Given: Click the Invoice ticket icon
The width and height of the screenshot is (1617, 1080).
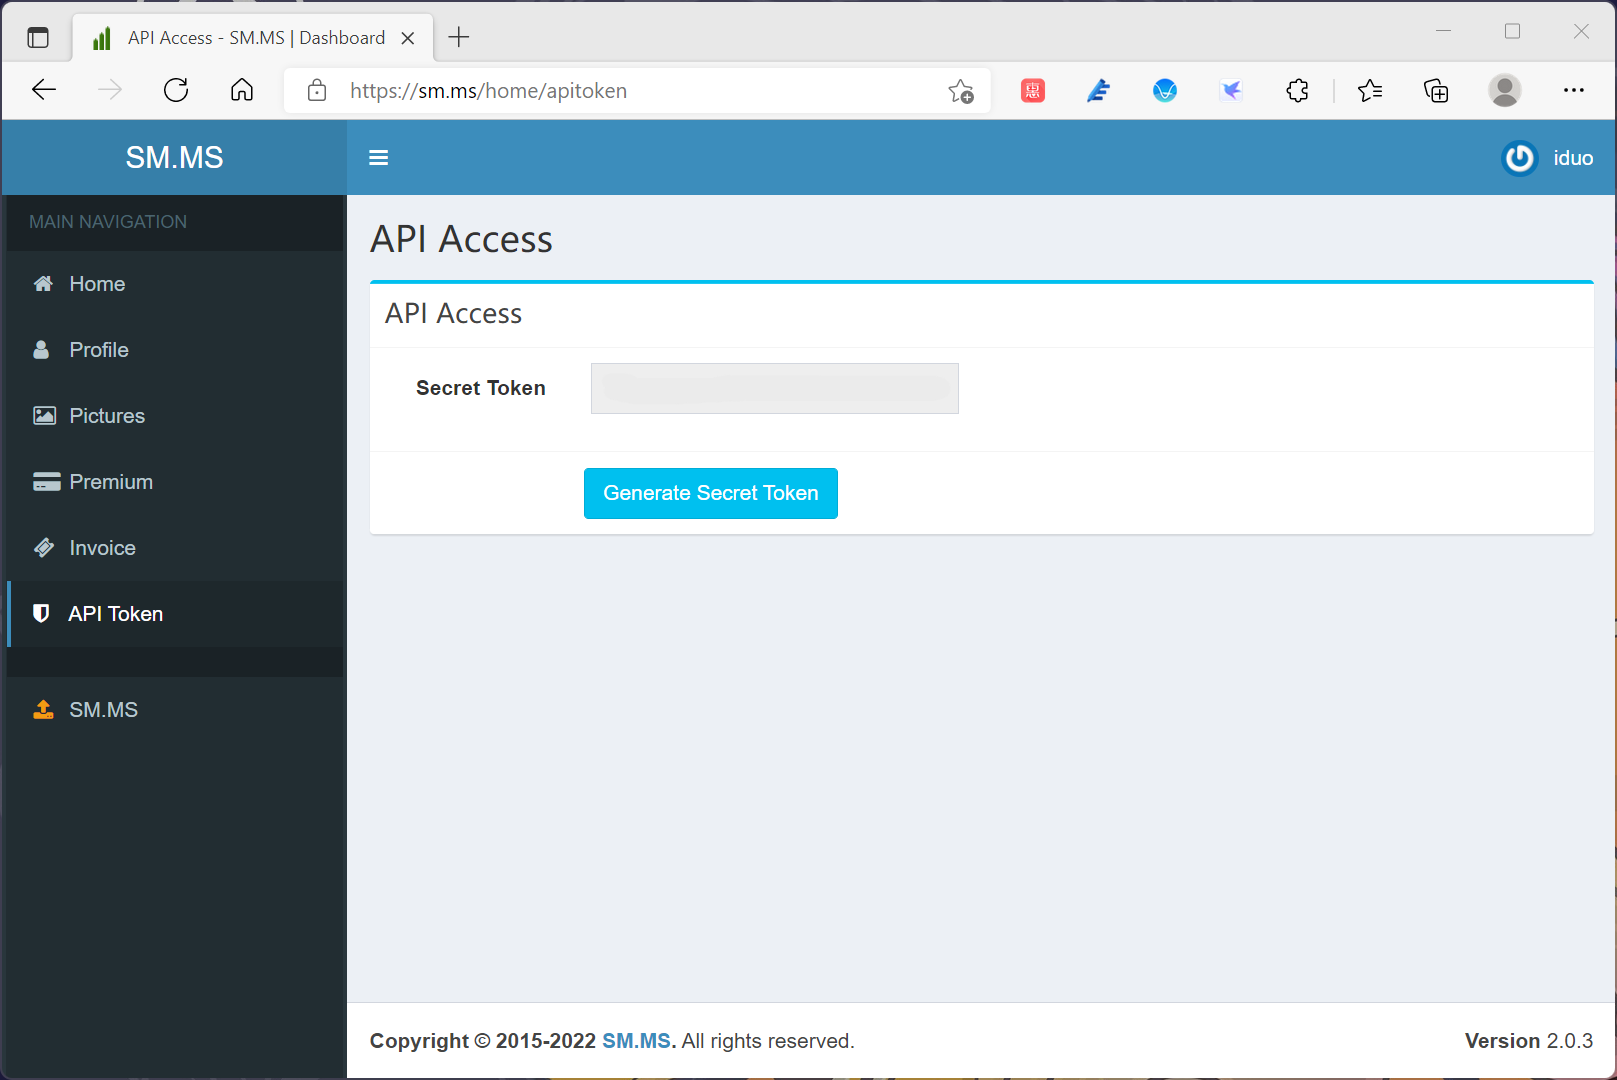Looking at the screenshot, I should [44, 548].
